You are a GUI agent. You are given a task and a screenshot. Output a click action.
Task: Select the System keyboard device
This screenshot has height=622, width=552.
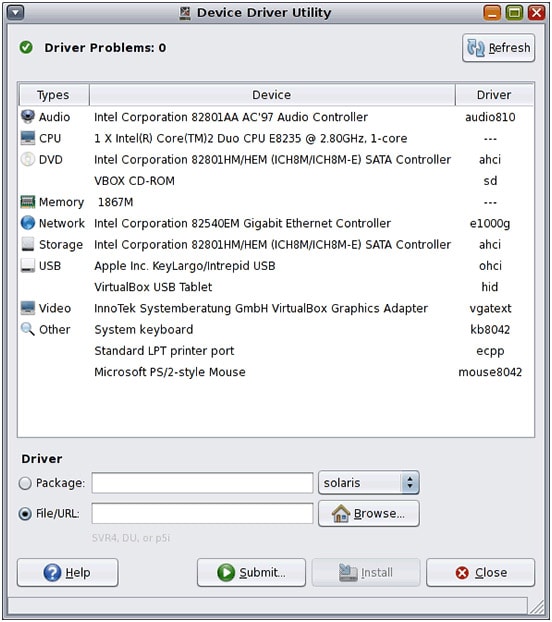[144, 330]
